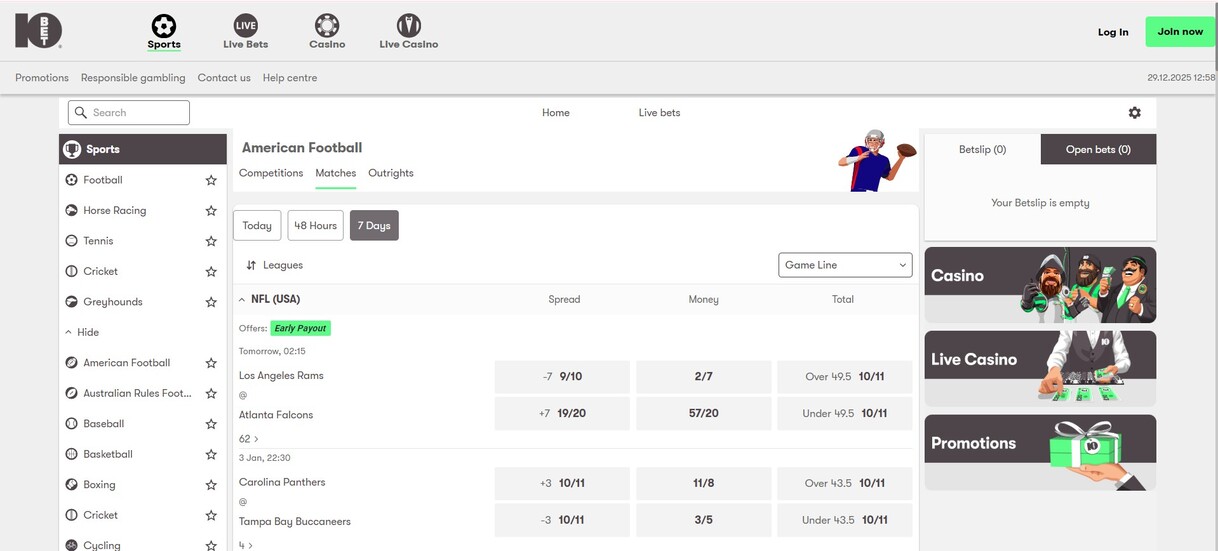Open the Live Casino promo banner
This screenshot has width=1218, height=551.
click(1040, 369)
